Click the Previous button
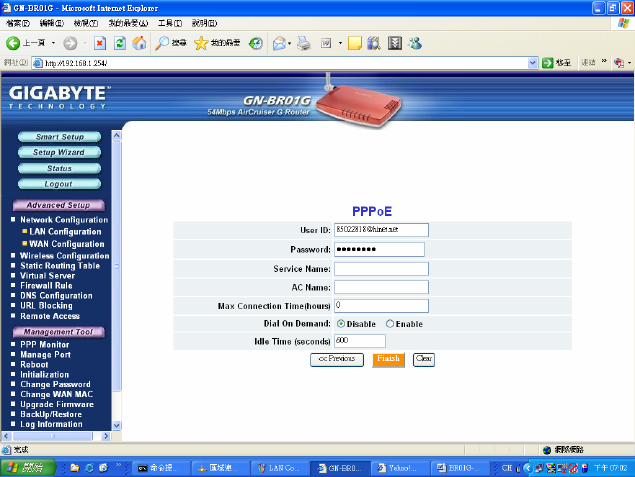Screen dimensions: 635x477 click(x=337, y=359)
